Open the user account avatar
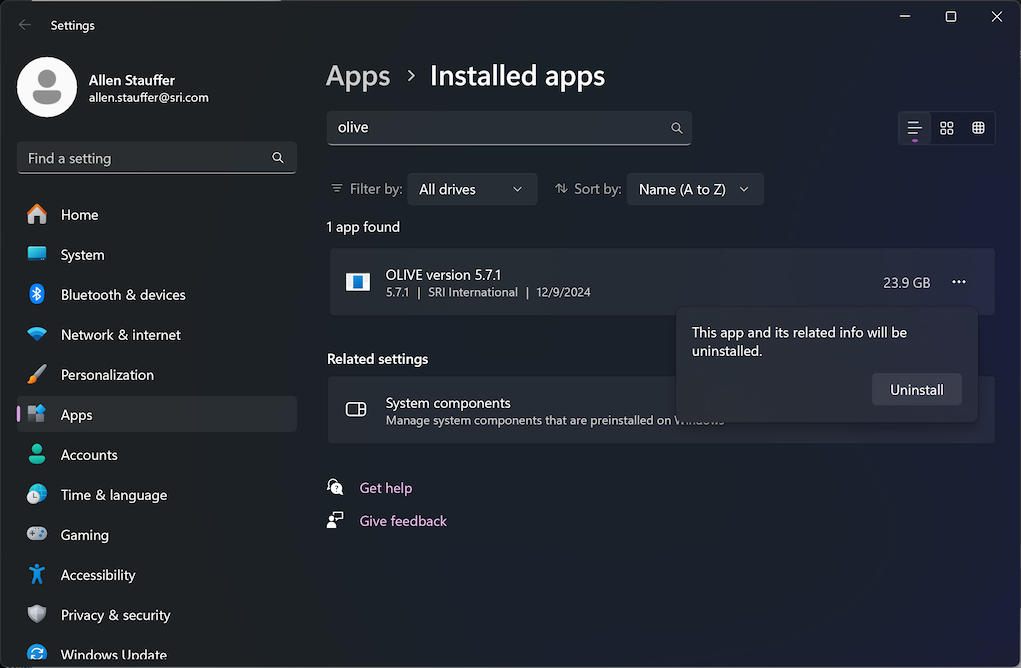 point(47,87)
